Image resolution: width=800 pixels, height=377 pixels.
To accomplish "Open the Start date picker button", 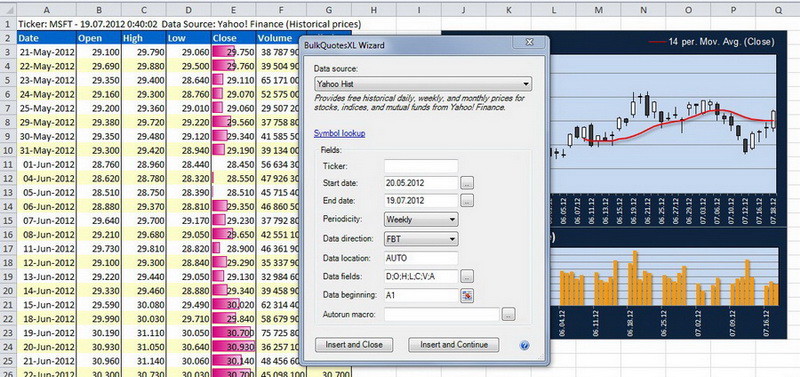I will click(467, 183).
